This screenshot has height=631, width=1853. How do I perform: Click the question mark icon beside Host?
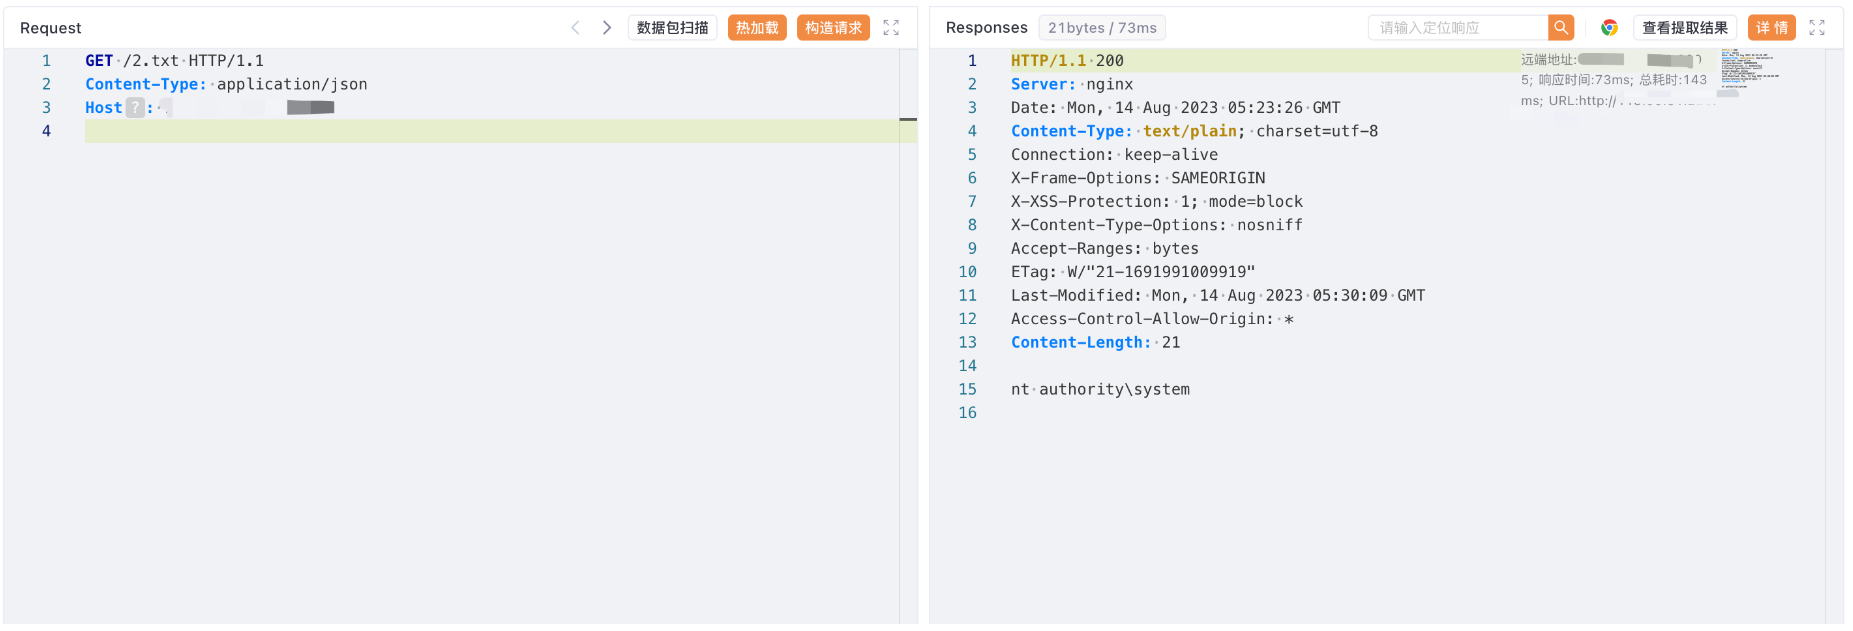135,108
